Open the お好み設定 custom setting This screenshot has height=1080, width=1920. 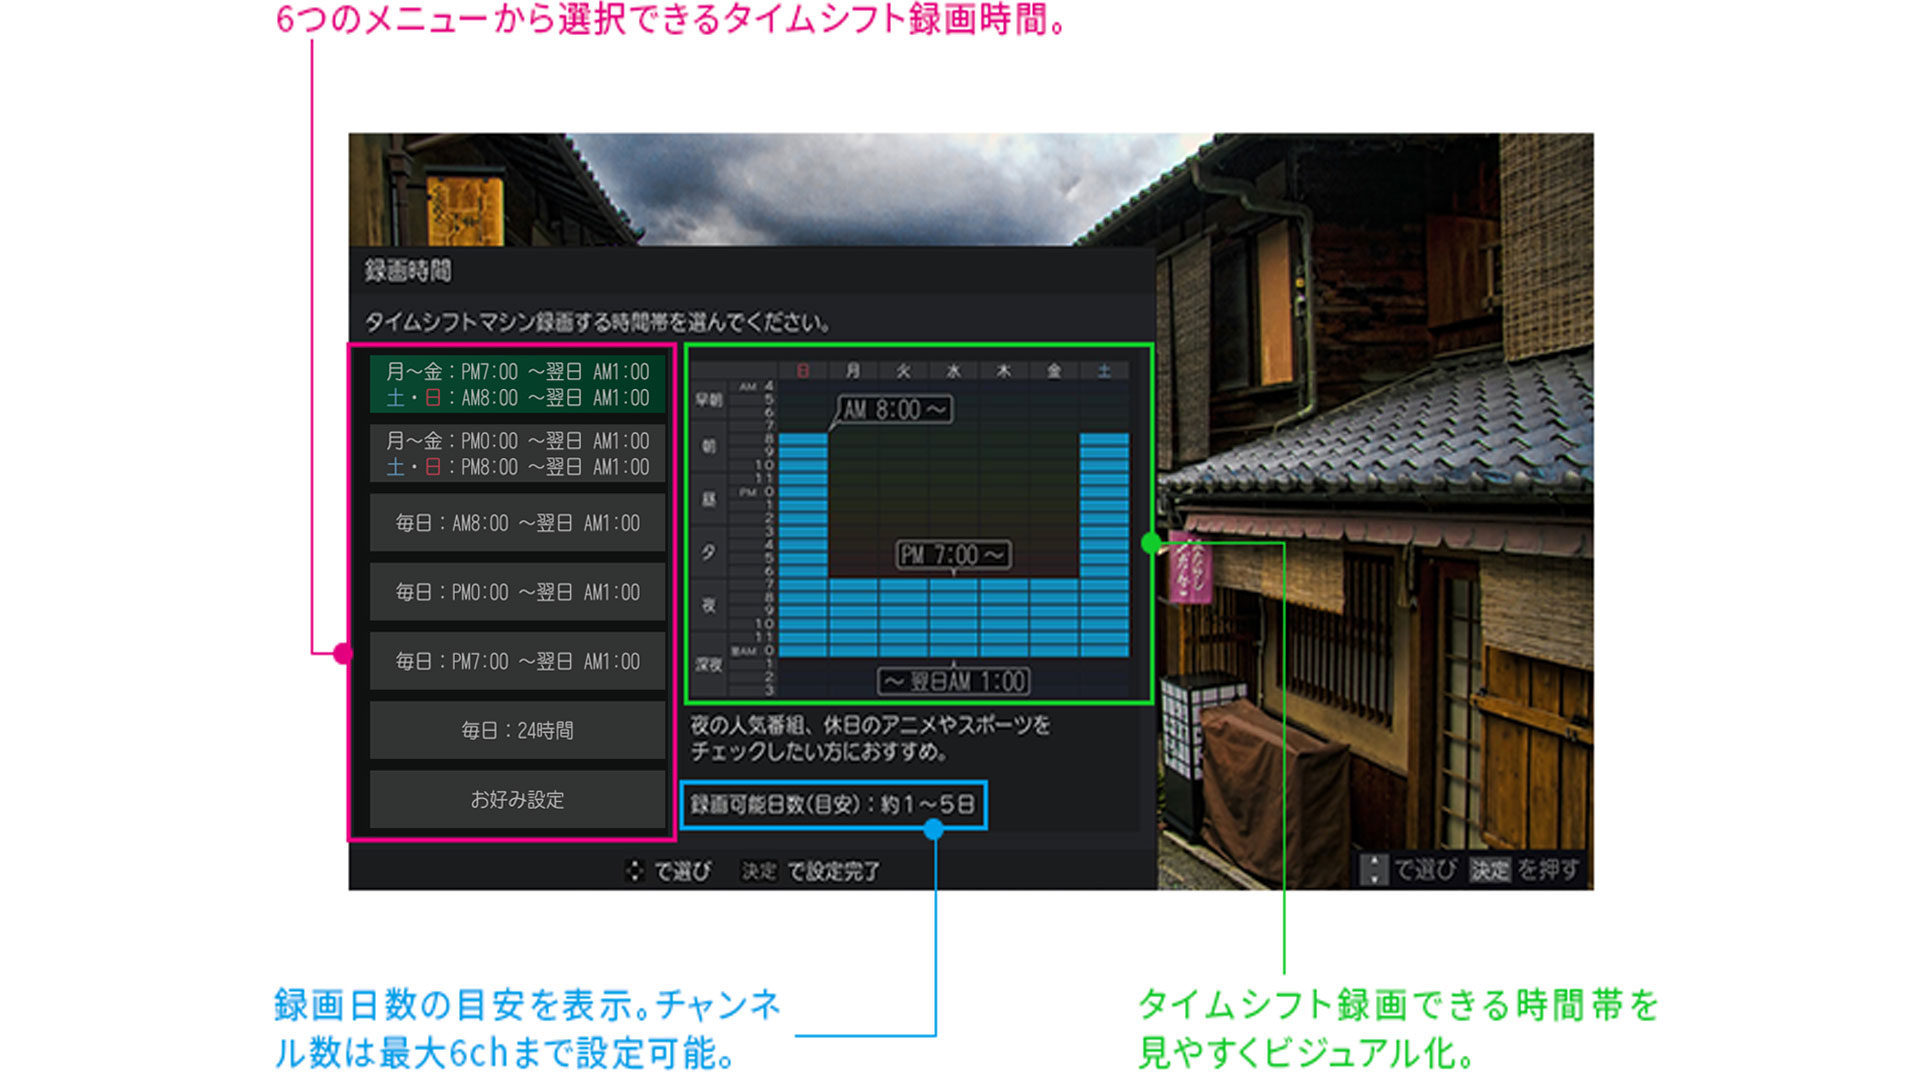pyautogui.click(x=517, y=799)
